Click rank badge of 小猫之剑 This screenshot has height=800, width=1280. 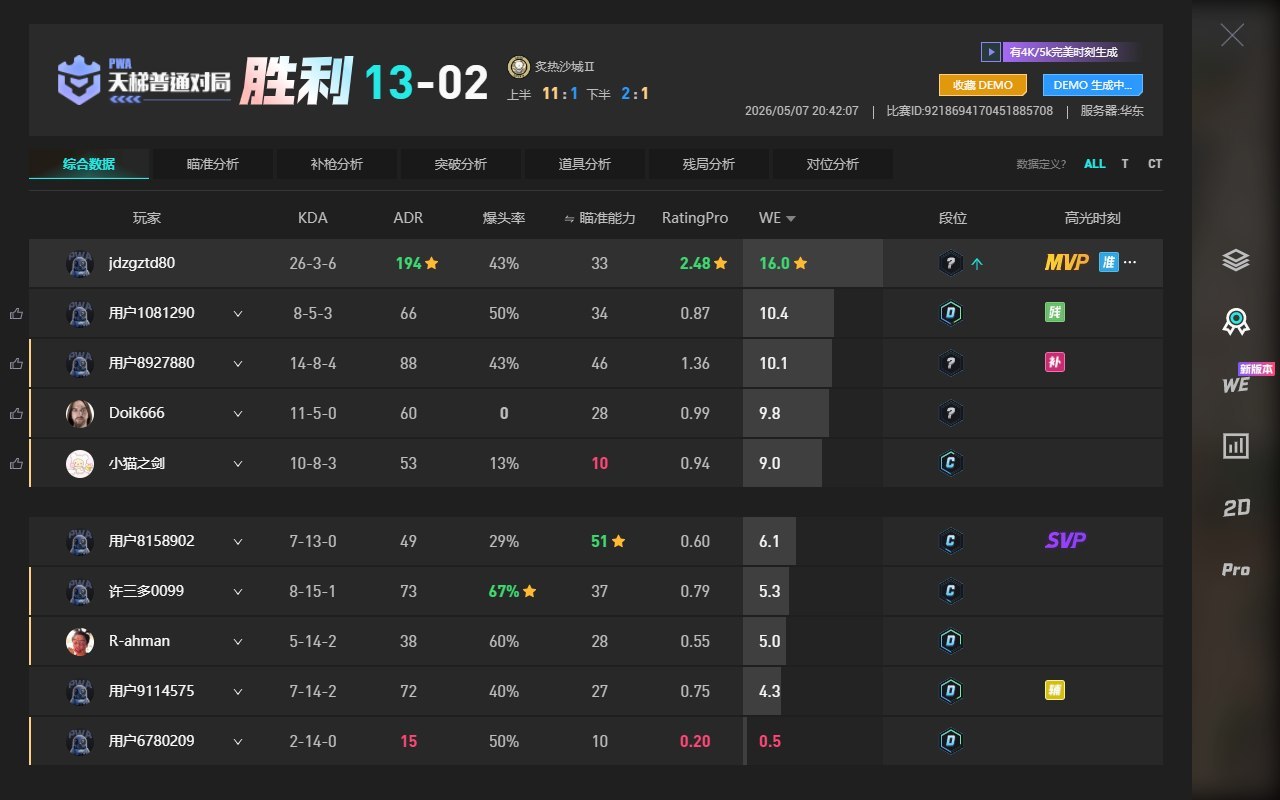click(x=950, y=463)
